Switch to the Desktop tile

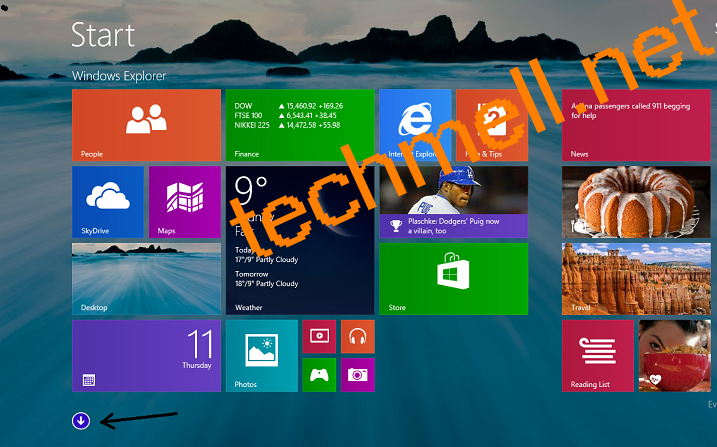(x=146, y=279)
